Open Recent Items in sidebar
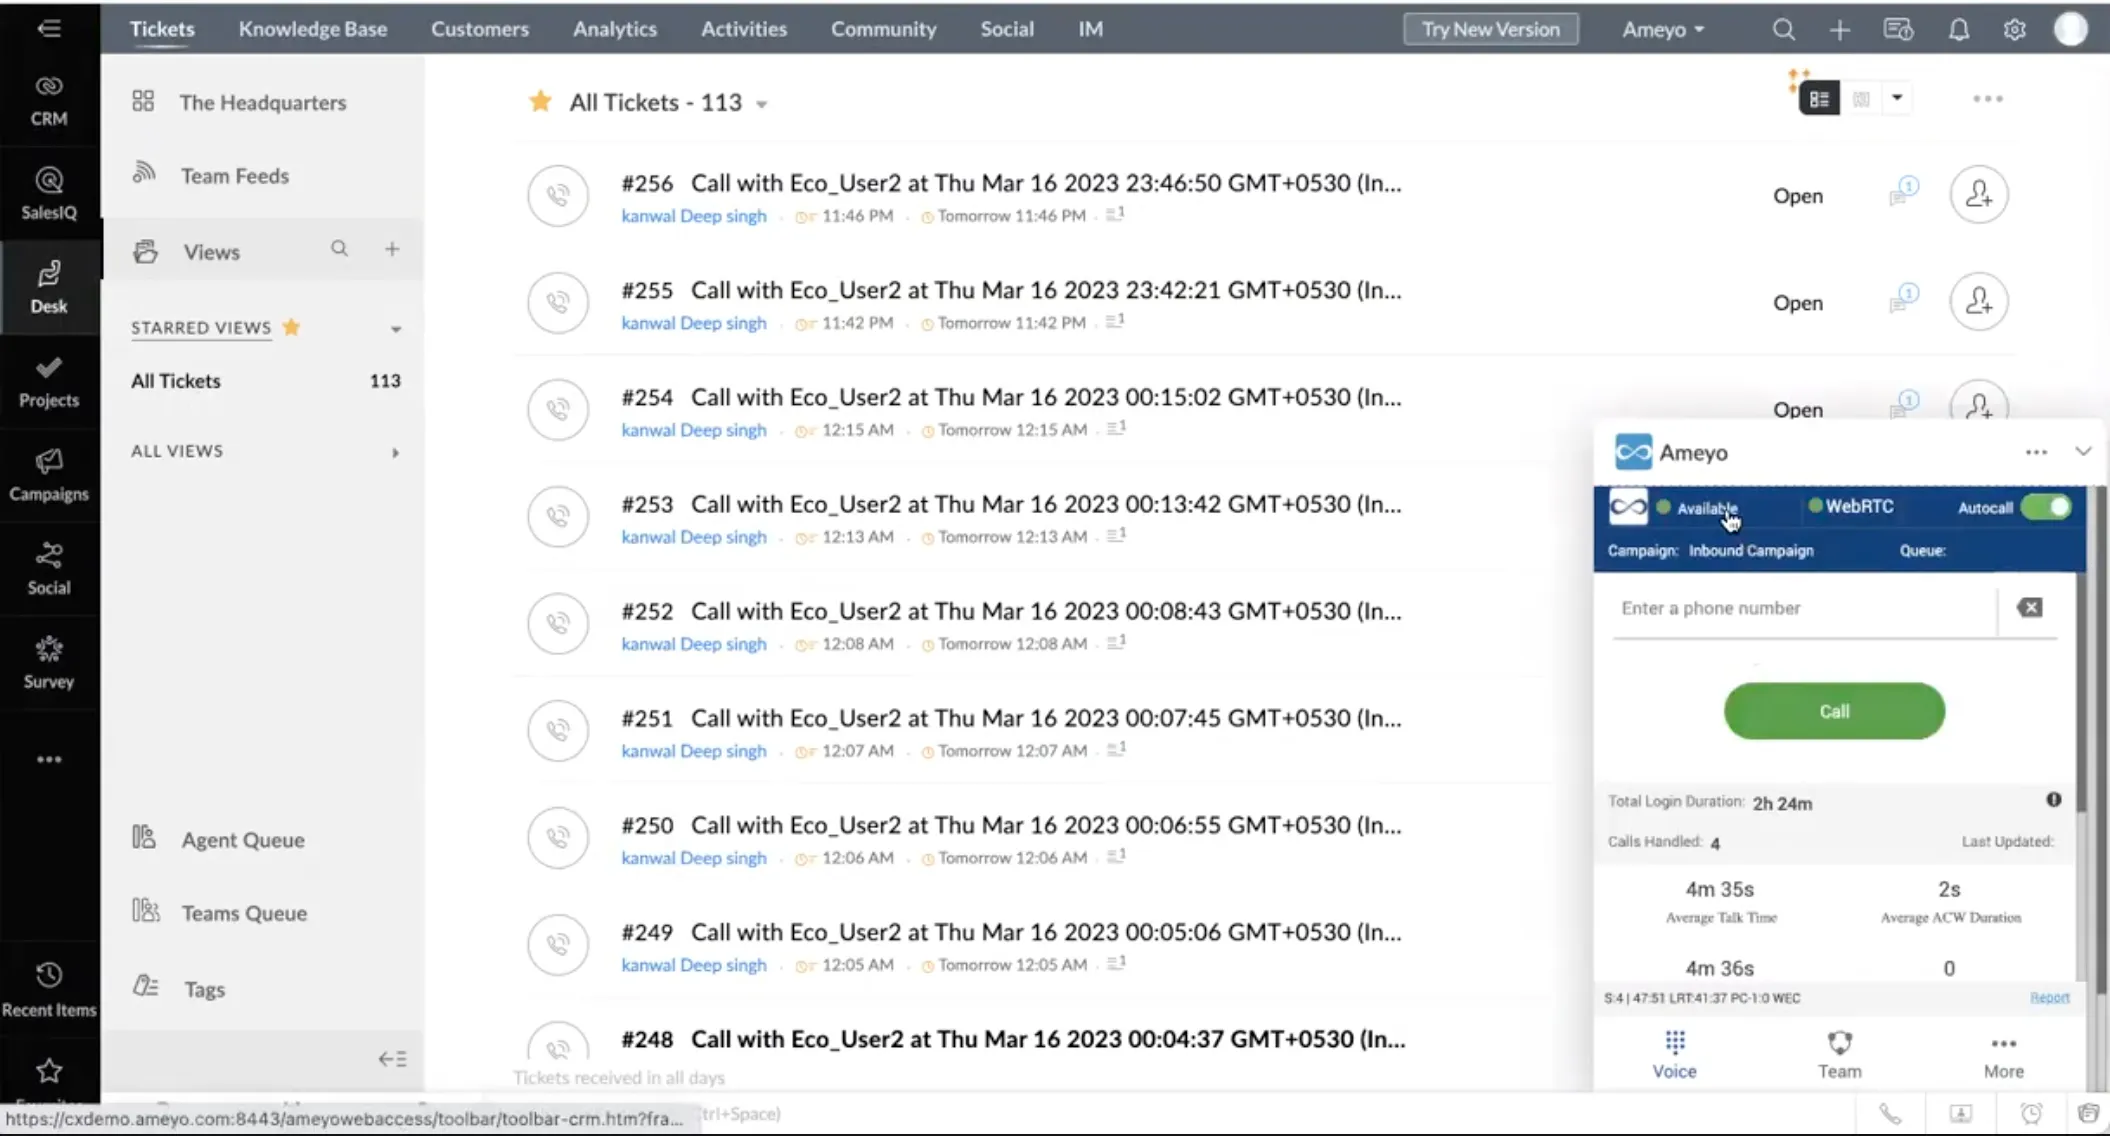Screen dimensions: 2110x1136 [x=48, y=990]
